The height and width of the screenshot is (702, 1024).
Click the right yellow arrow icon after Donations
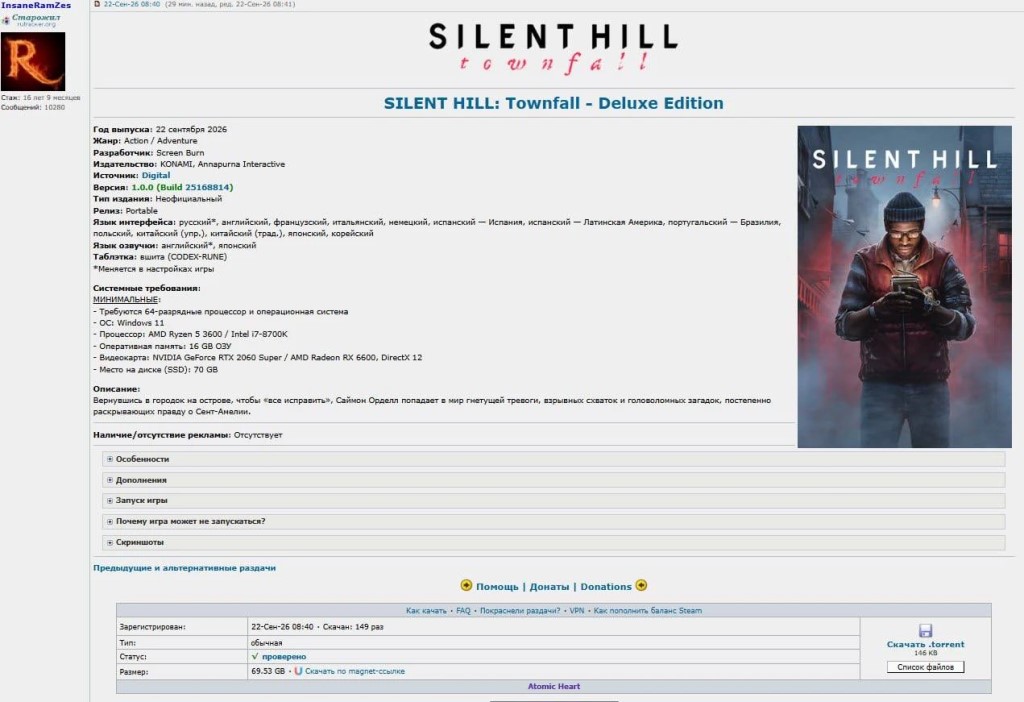[641, 585]
